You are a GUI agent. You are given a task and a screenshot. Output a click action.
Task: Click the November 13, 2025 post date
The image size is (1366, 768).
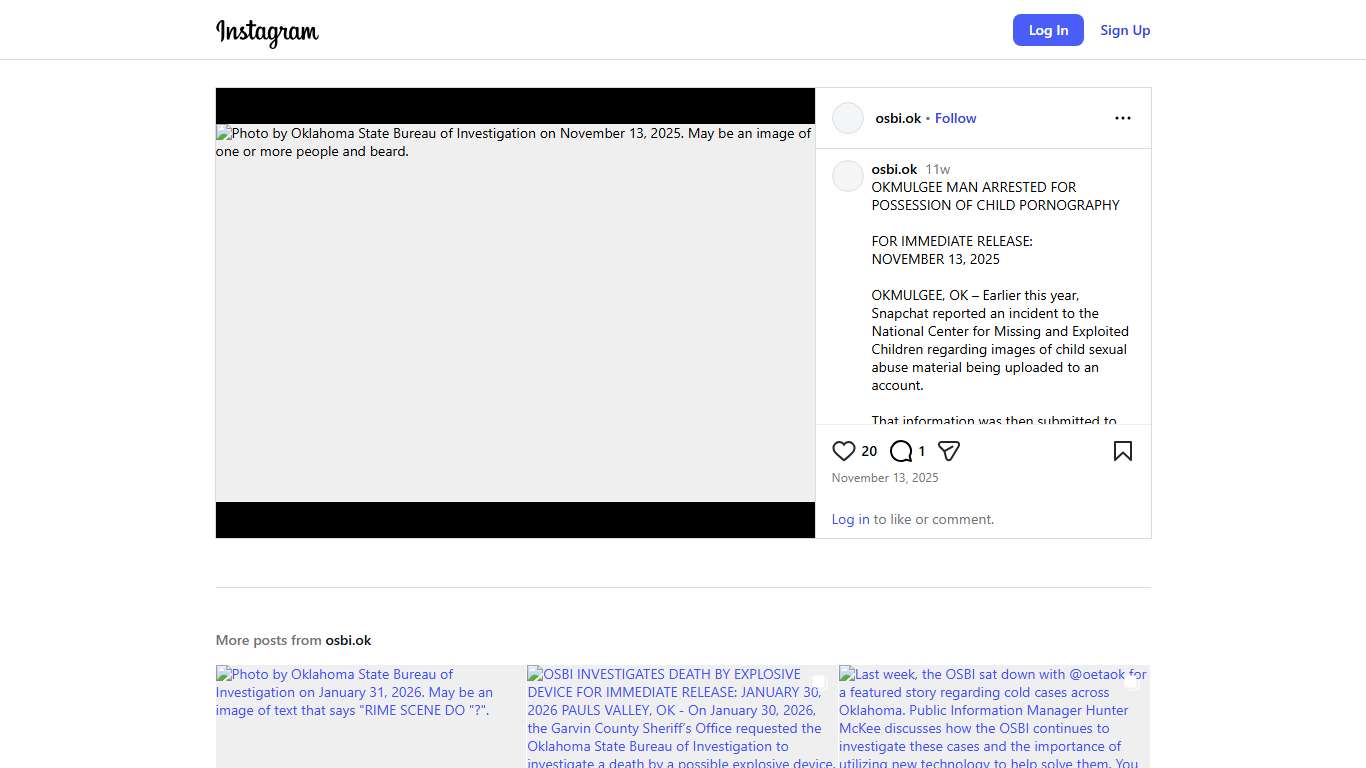pos(885,478)
